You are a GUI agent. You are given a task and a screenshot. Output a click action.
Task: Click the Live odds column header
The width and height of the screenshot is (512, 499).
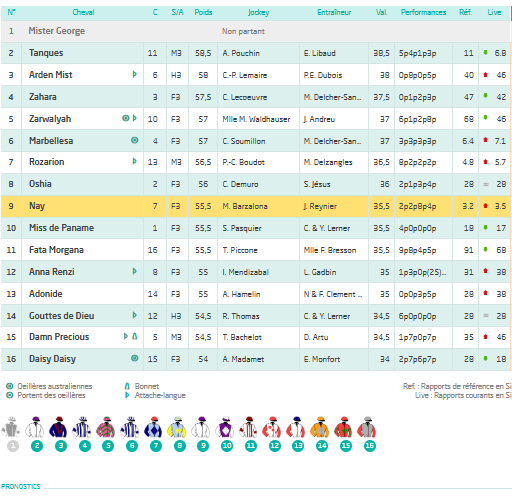click(x=494, y=12)
